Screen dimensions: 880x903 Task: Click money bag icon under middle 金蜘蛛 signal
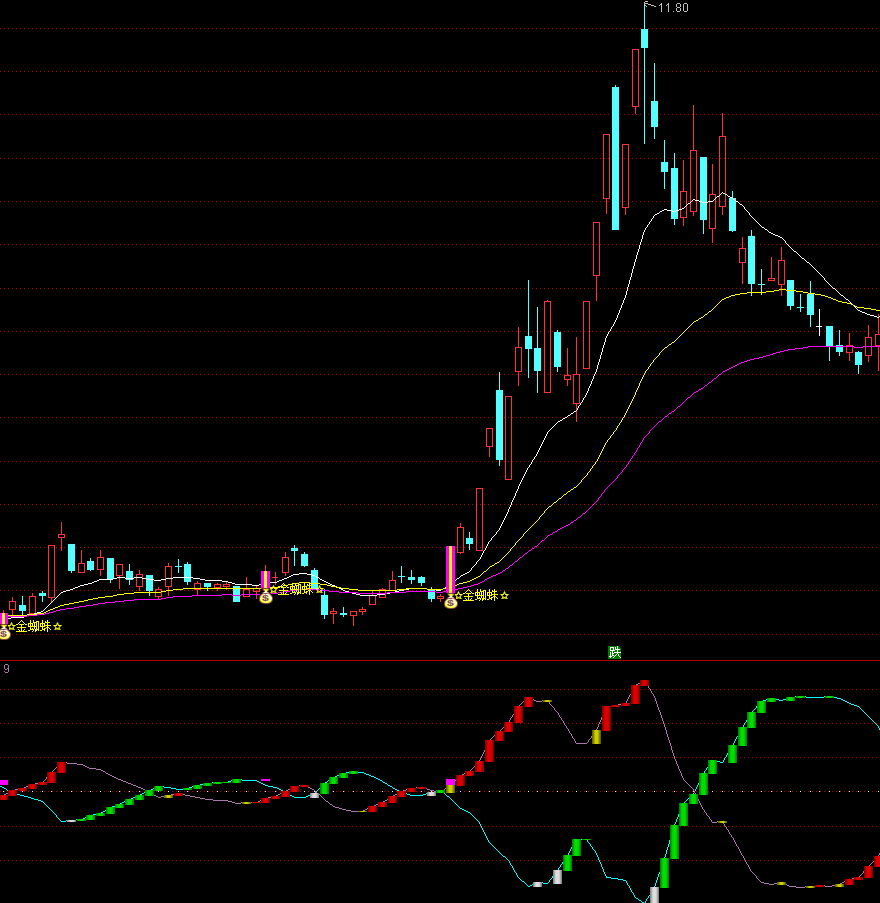265,597
